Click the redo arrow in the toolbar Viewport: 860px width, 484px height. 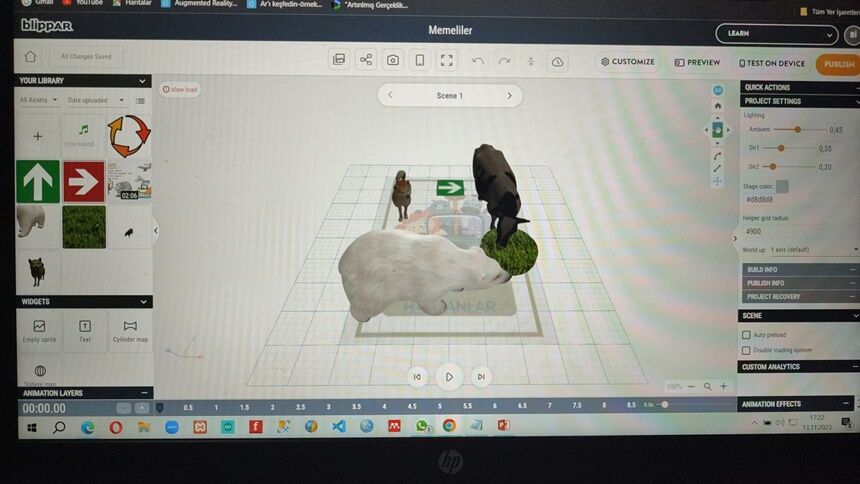[504, 61]
